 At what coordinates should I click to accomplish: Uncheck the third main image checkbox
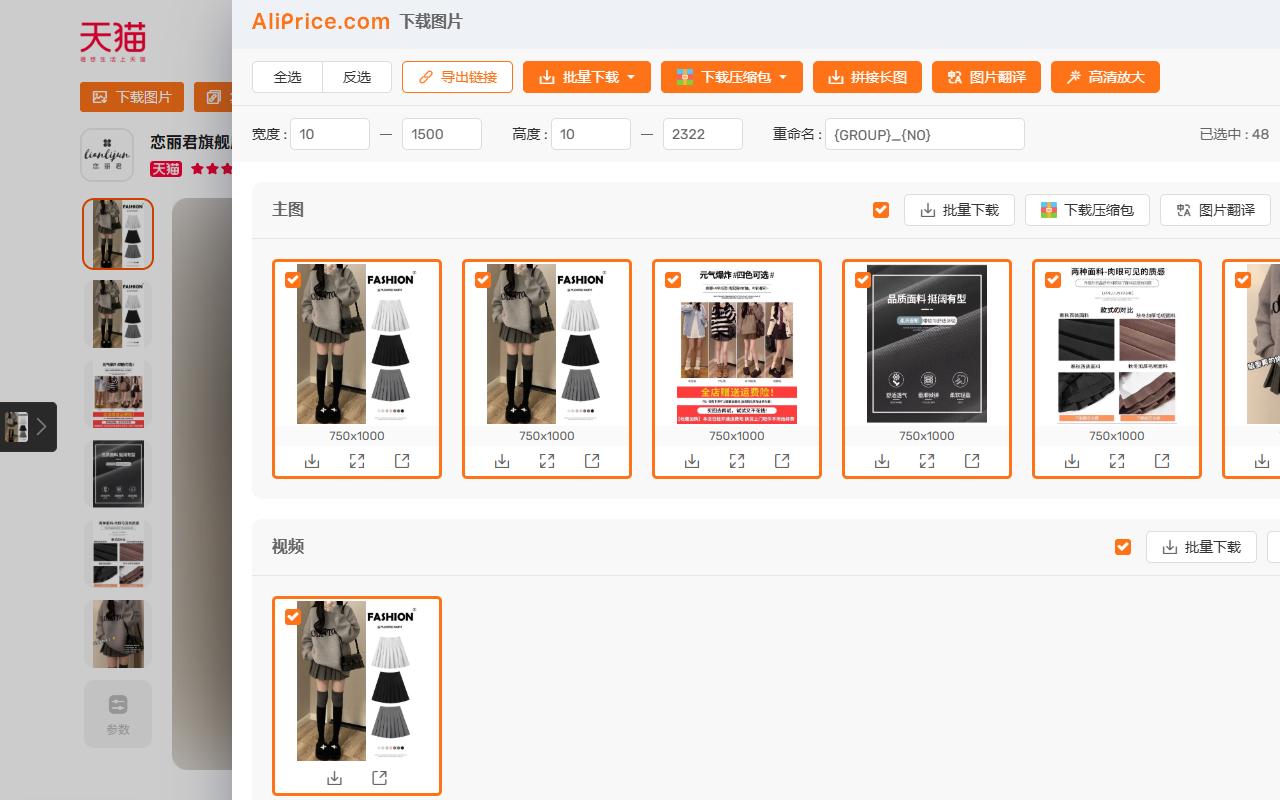(673, 280)
